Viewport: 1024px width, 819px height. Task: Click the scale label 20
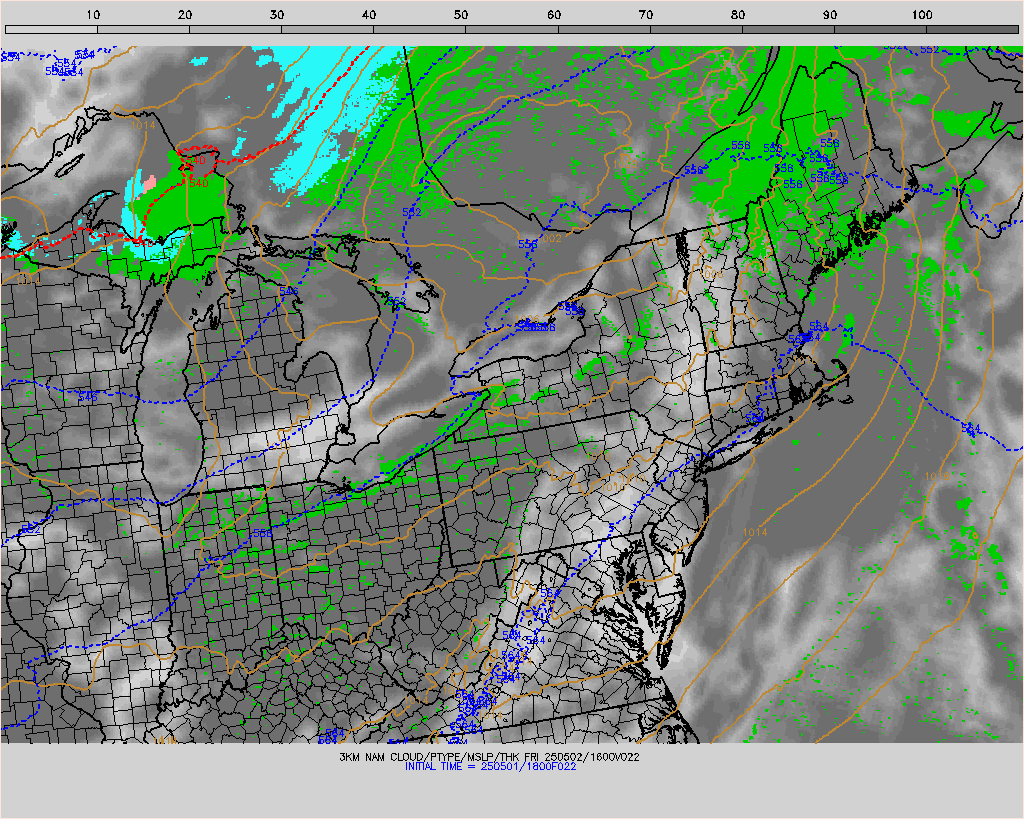click(x=185, y=14)
